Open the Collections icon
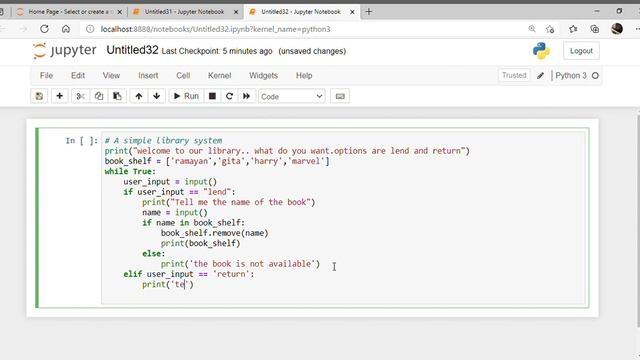The width and height of the screenshot is (640, 360). (595, 29)
